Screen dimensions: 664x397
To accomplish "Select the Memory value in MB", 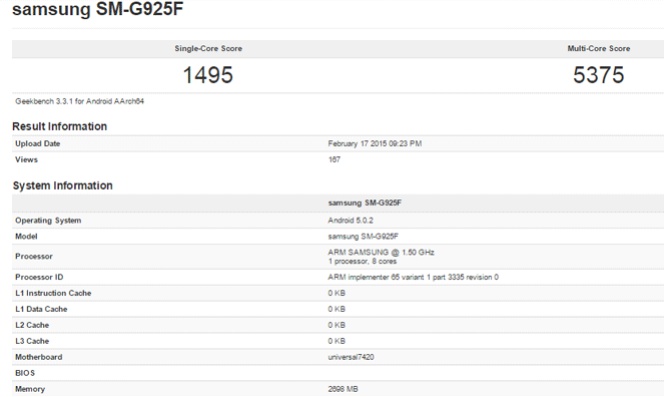I will click(343, 389).
